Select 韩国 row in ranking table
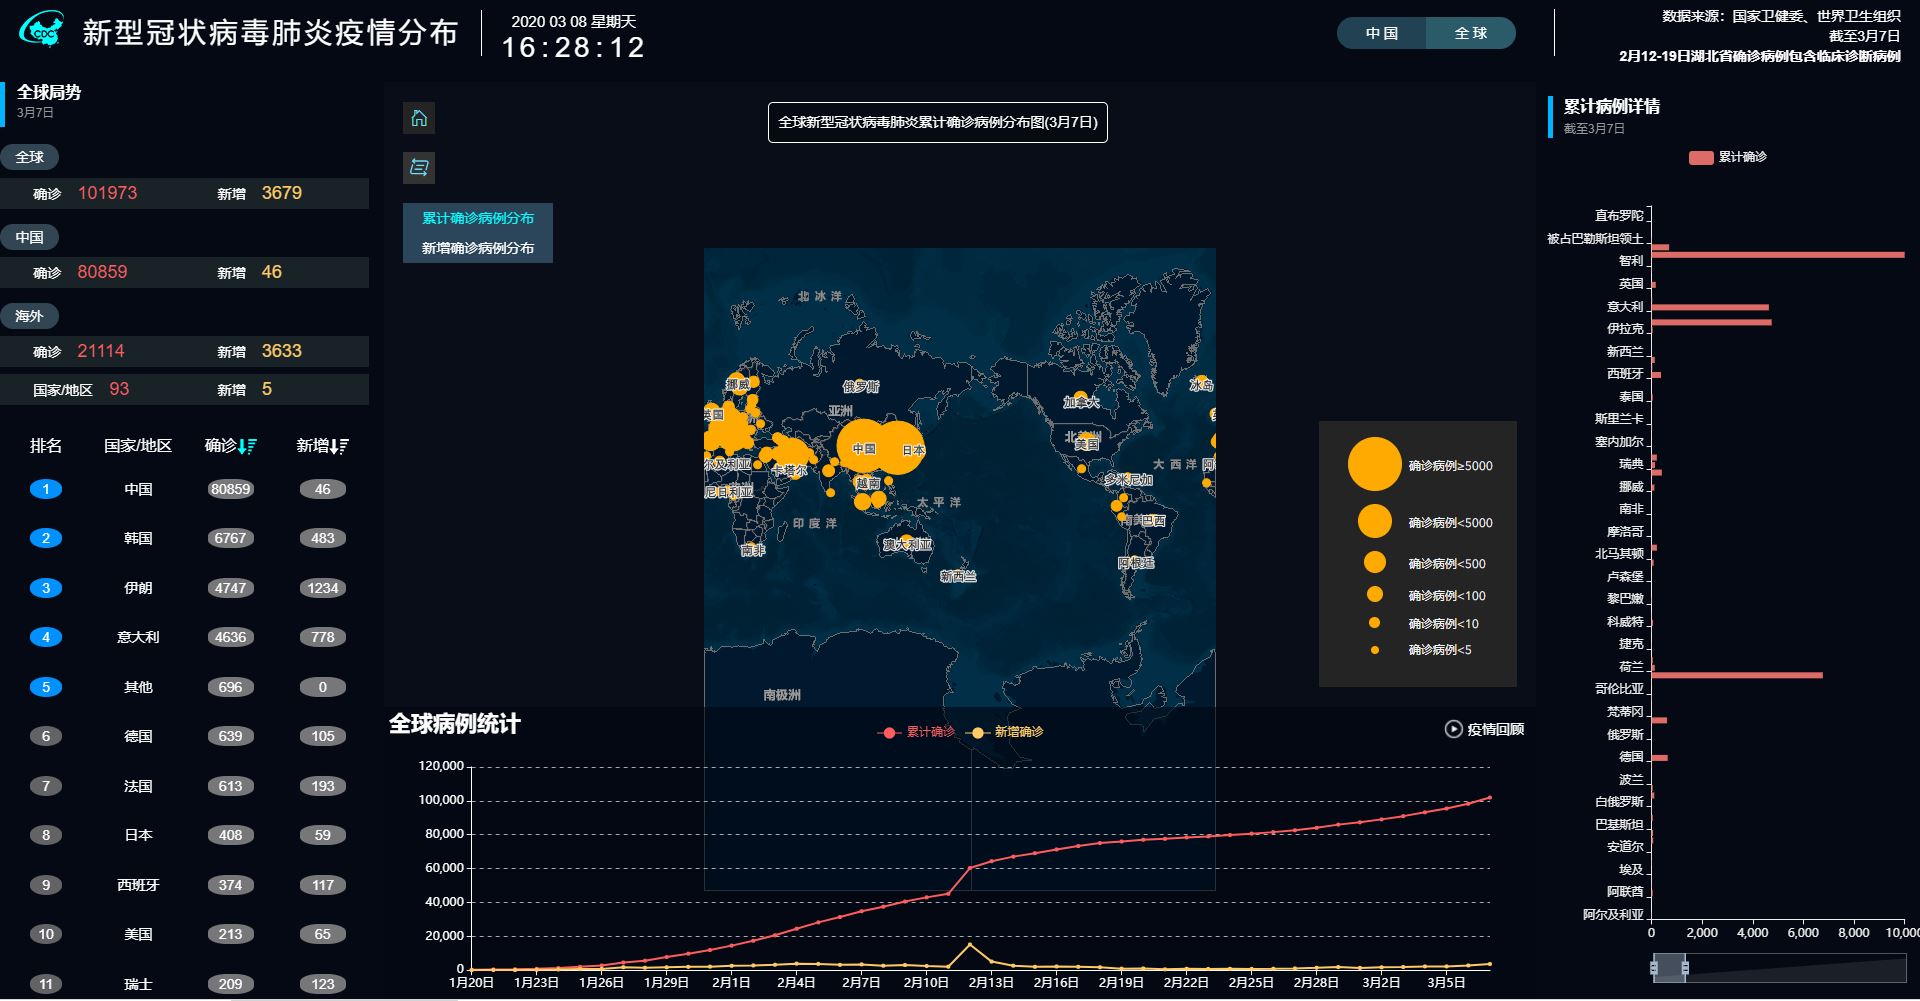 coord(185,538)
